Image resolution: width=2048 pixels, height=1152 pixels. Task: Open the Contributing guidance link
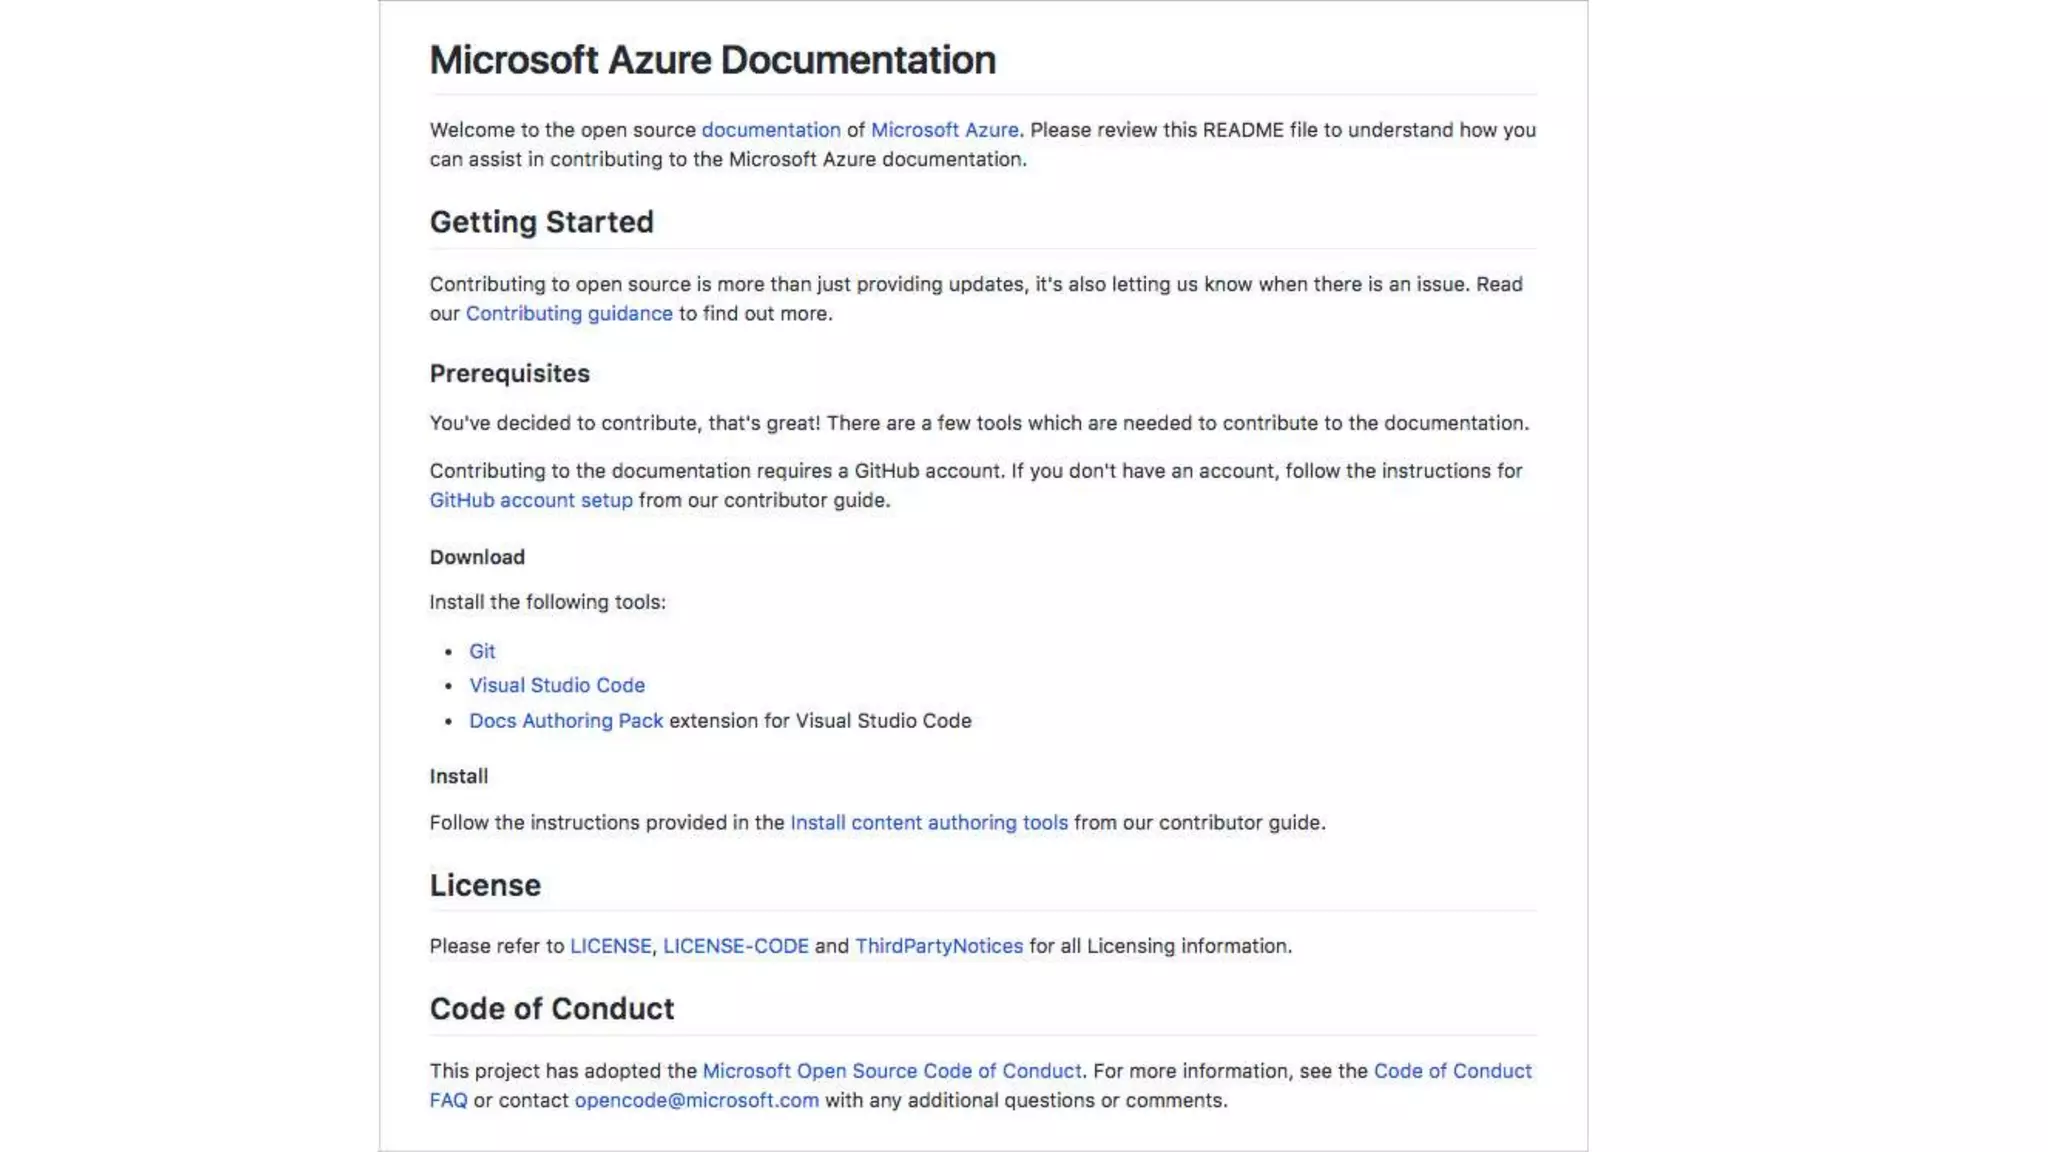click(x=568, y=313)
